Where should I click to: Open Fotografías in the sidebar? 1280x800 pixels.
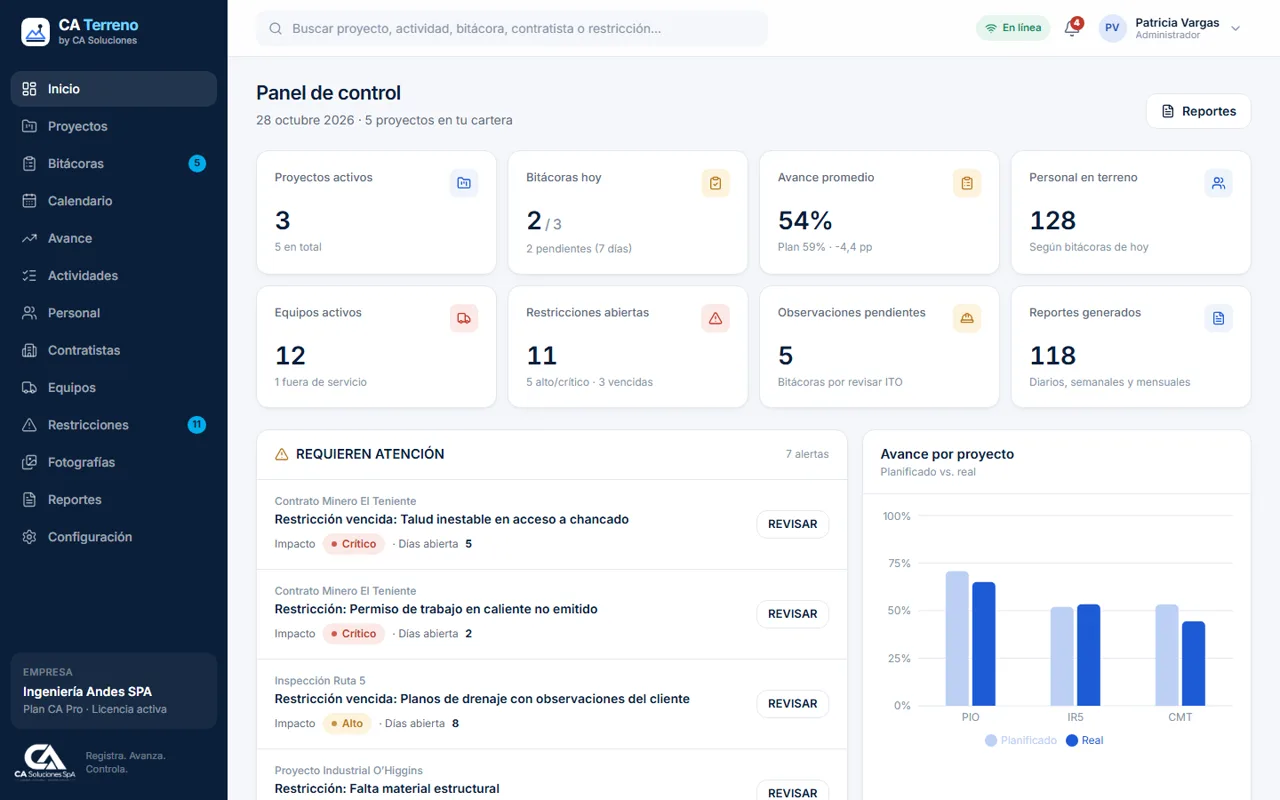pos(114,462)
